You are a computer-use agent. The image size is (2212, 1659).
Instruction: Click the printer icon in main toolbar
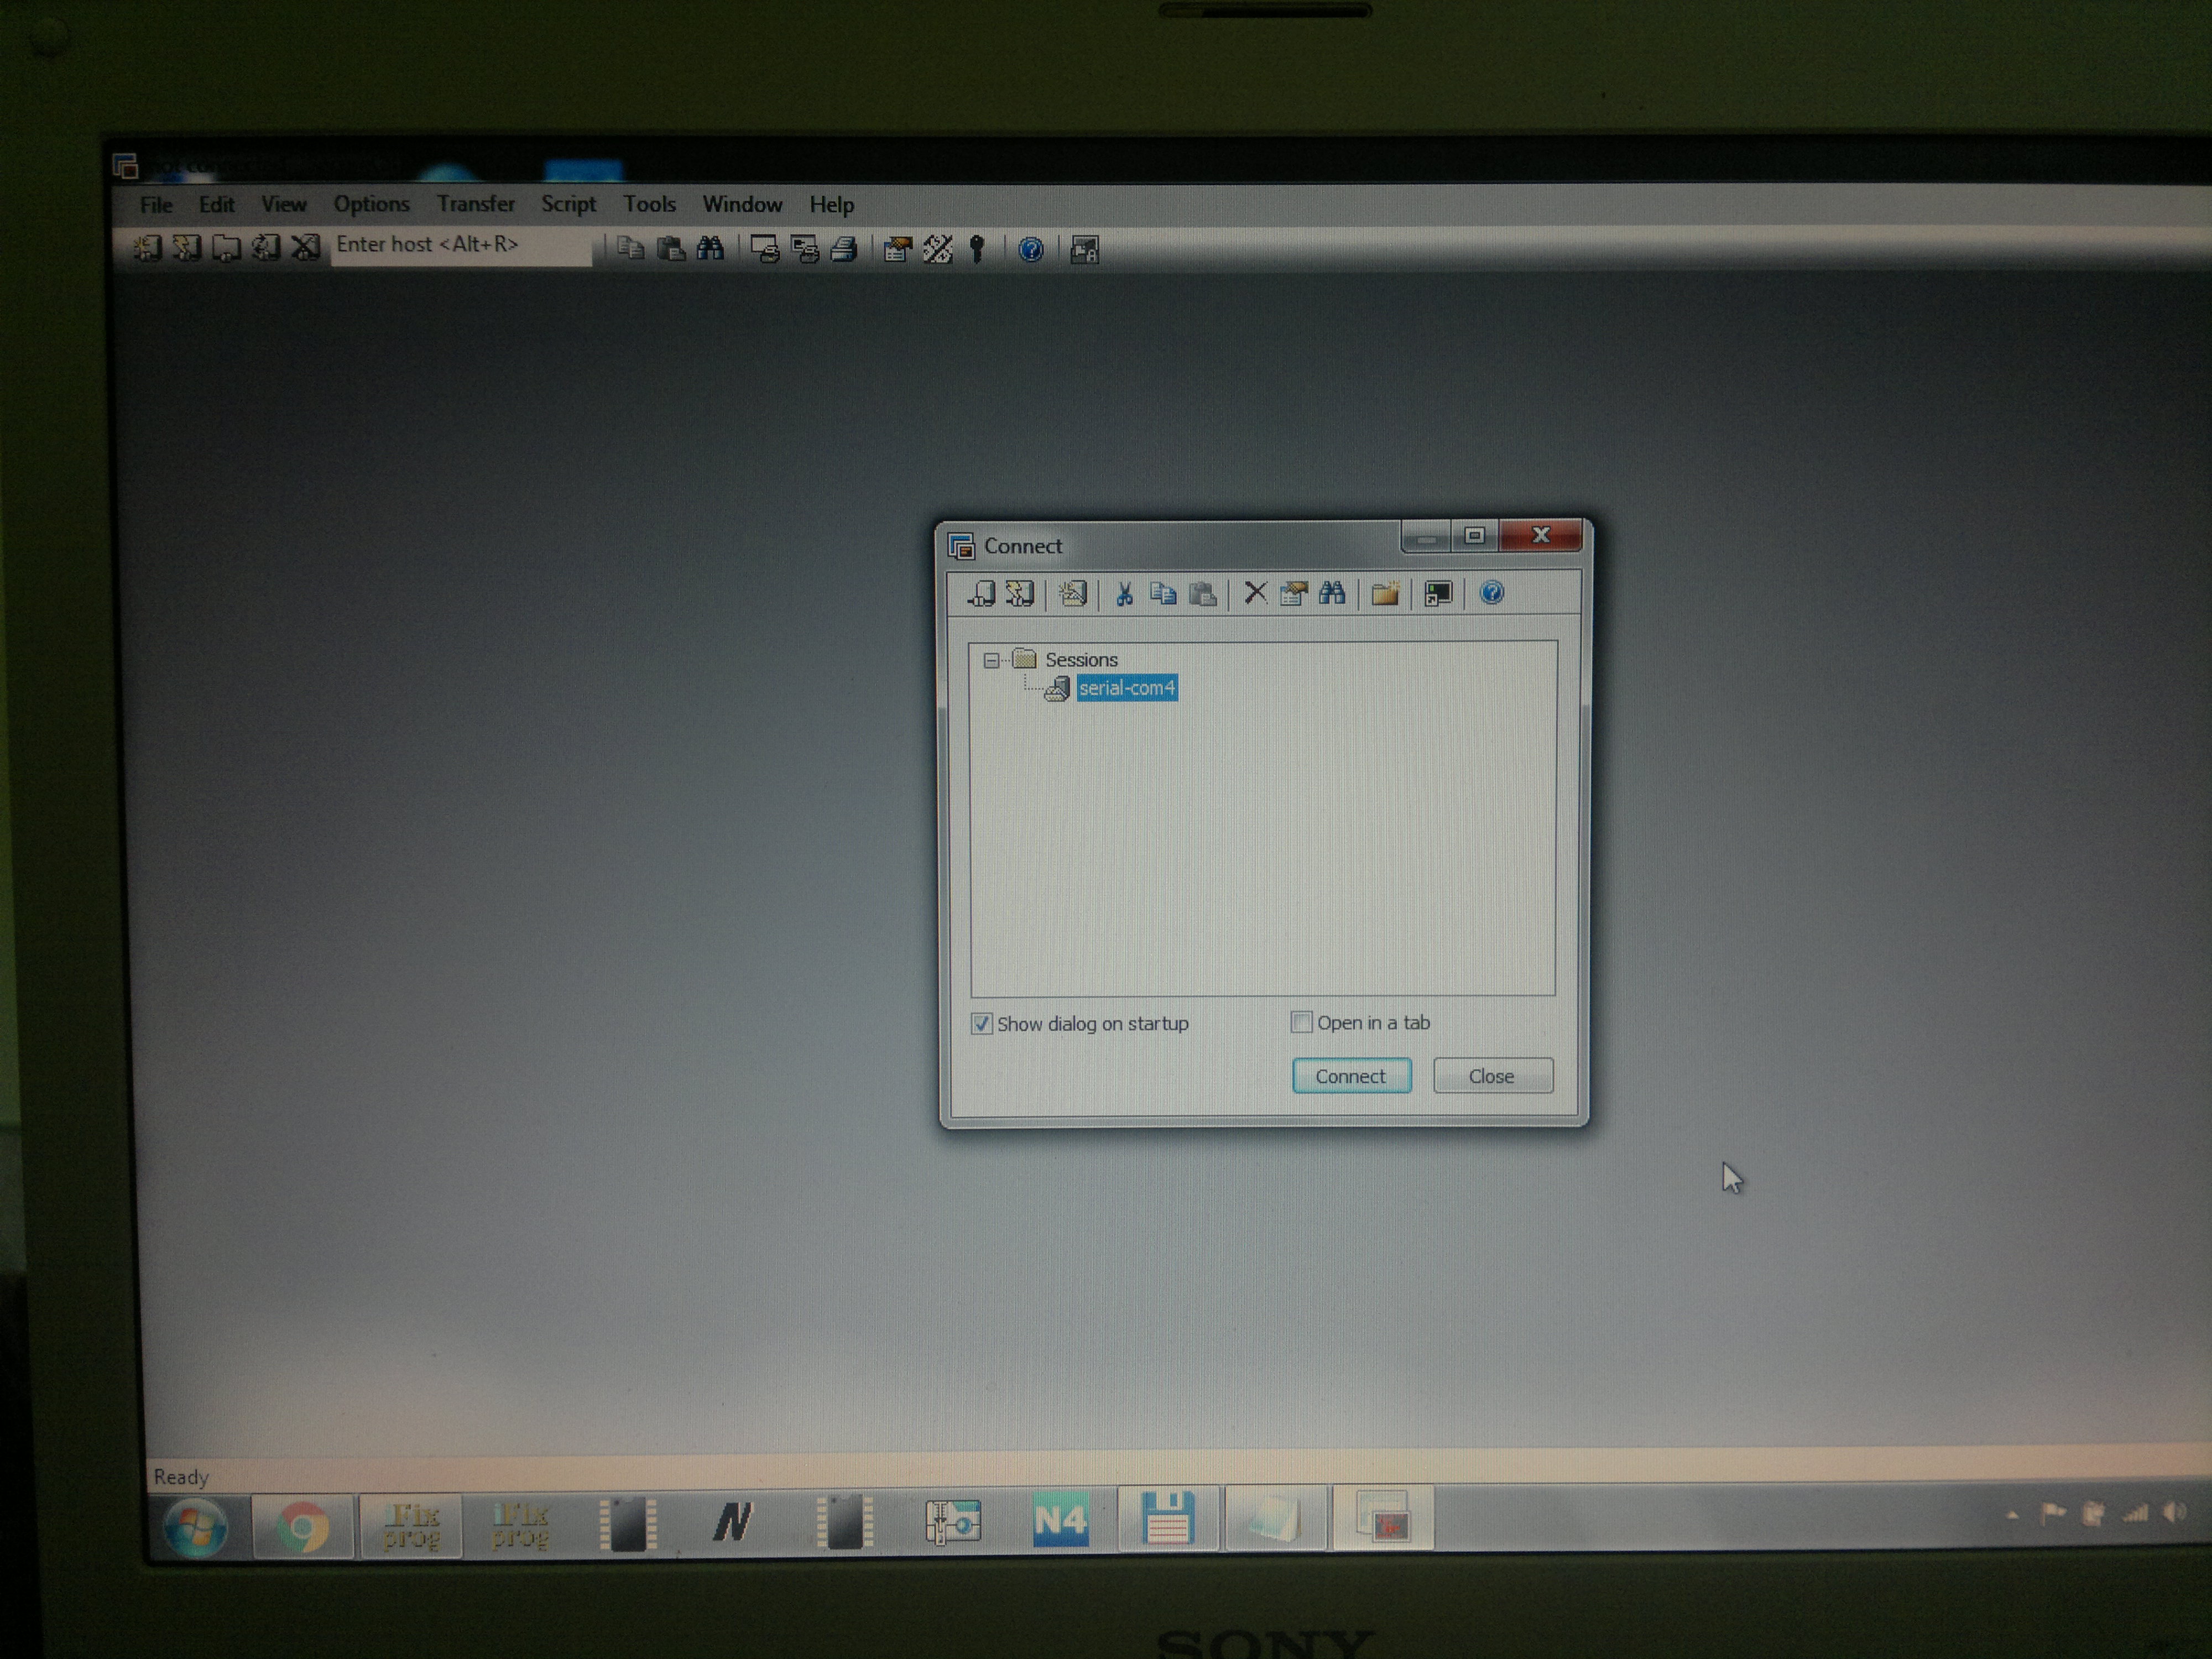coord(844,249)
